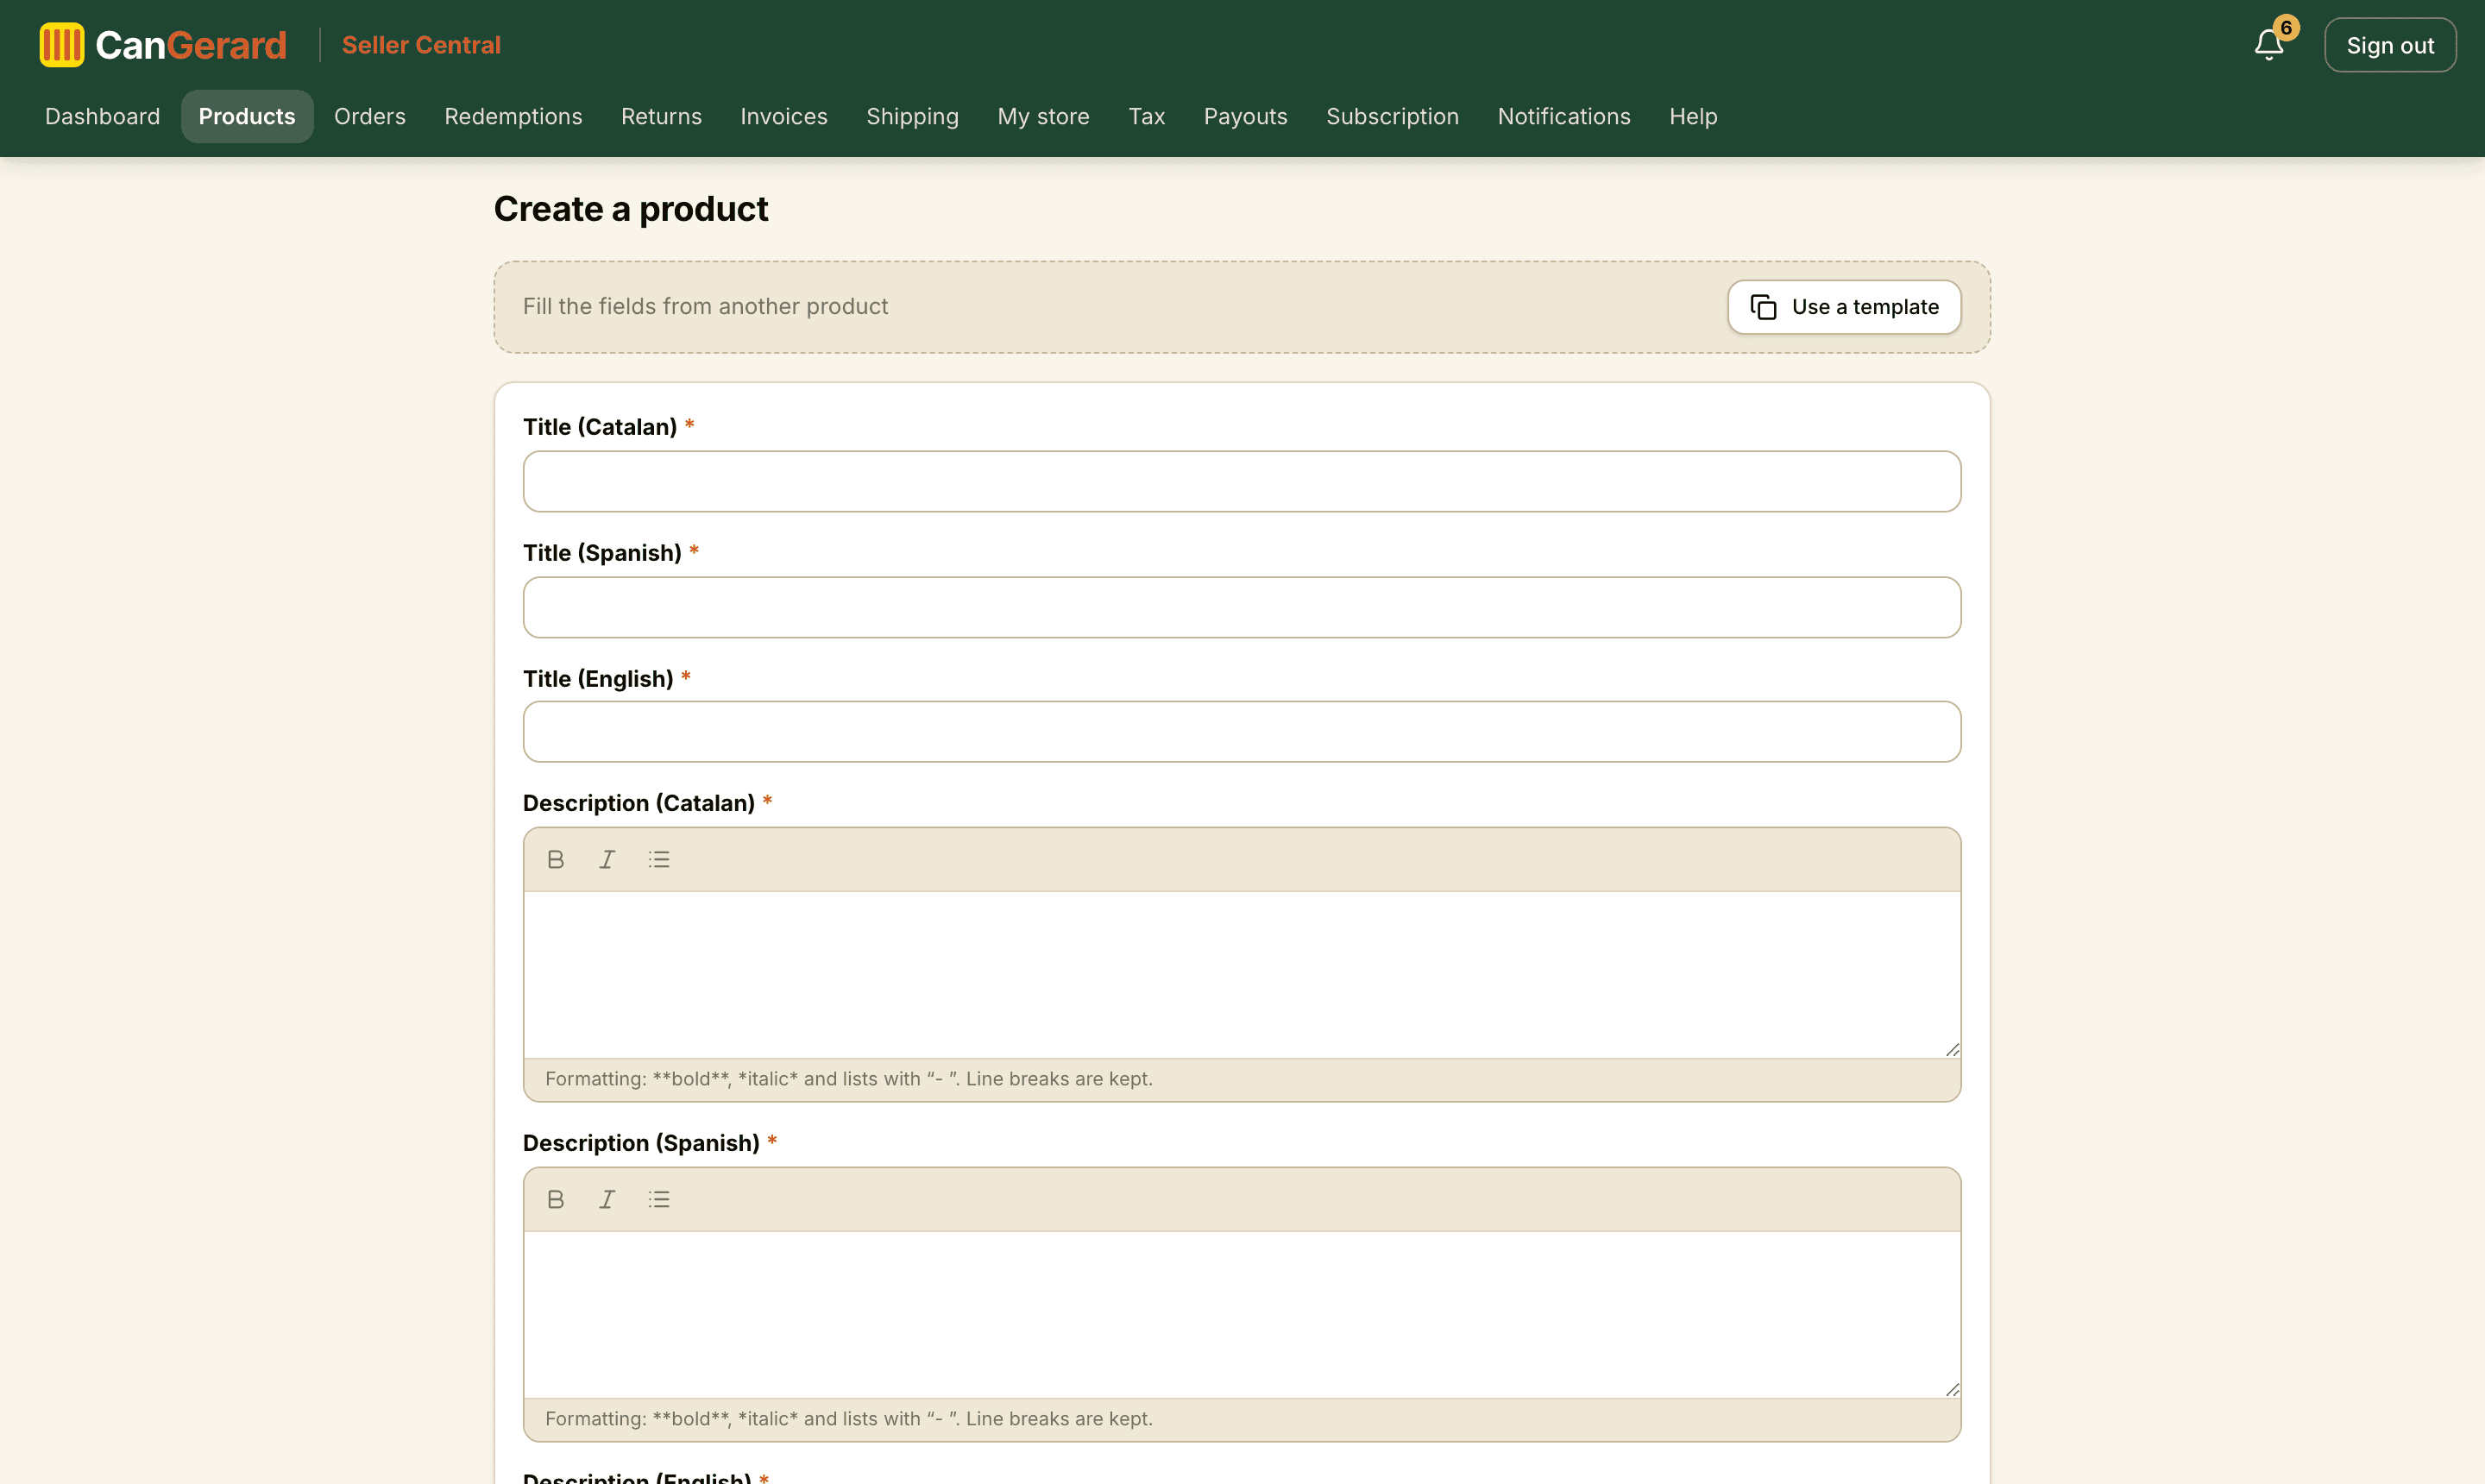Focus the Title (Spanish) input field
2485x1484 pixels.
(1242, 607)
